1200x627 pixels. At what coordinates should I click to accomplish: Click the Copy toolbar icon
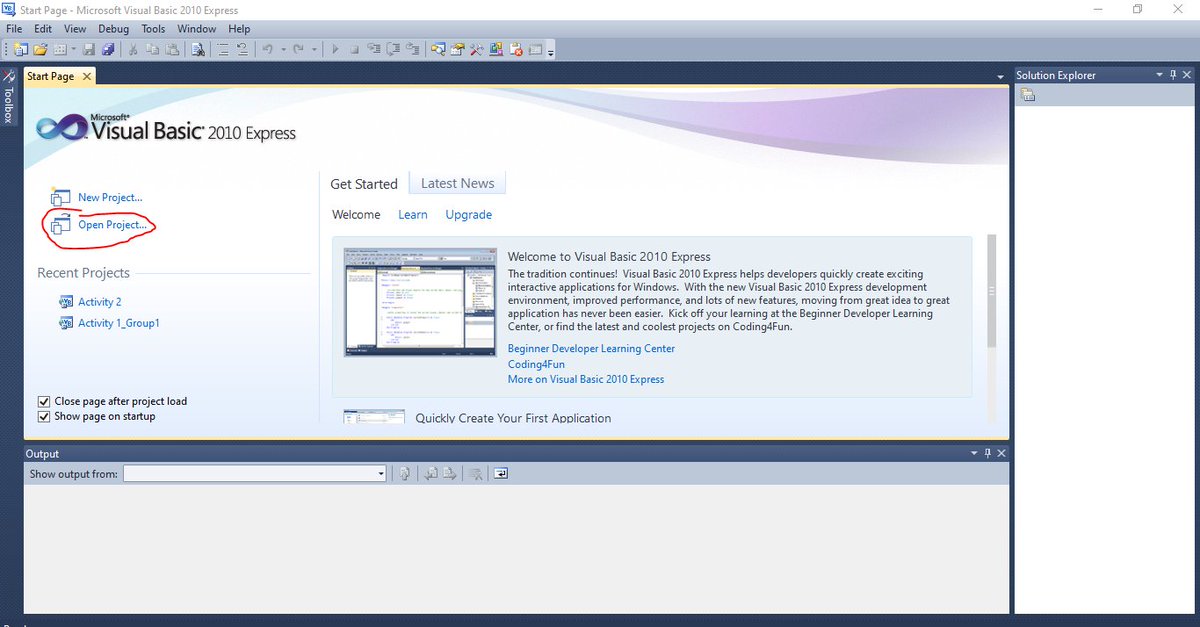pos(153,49)
